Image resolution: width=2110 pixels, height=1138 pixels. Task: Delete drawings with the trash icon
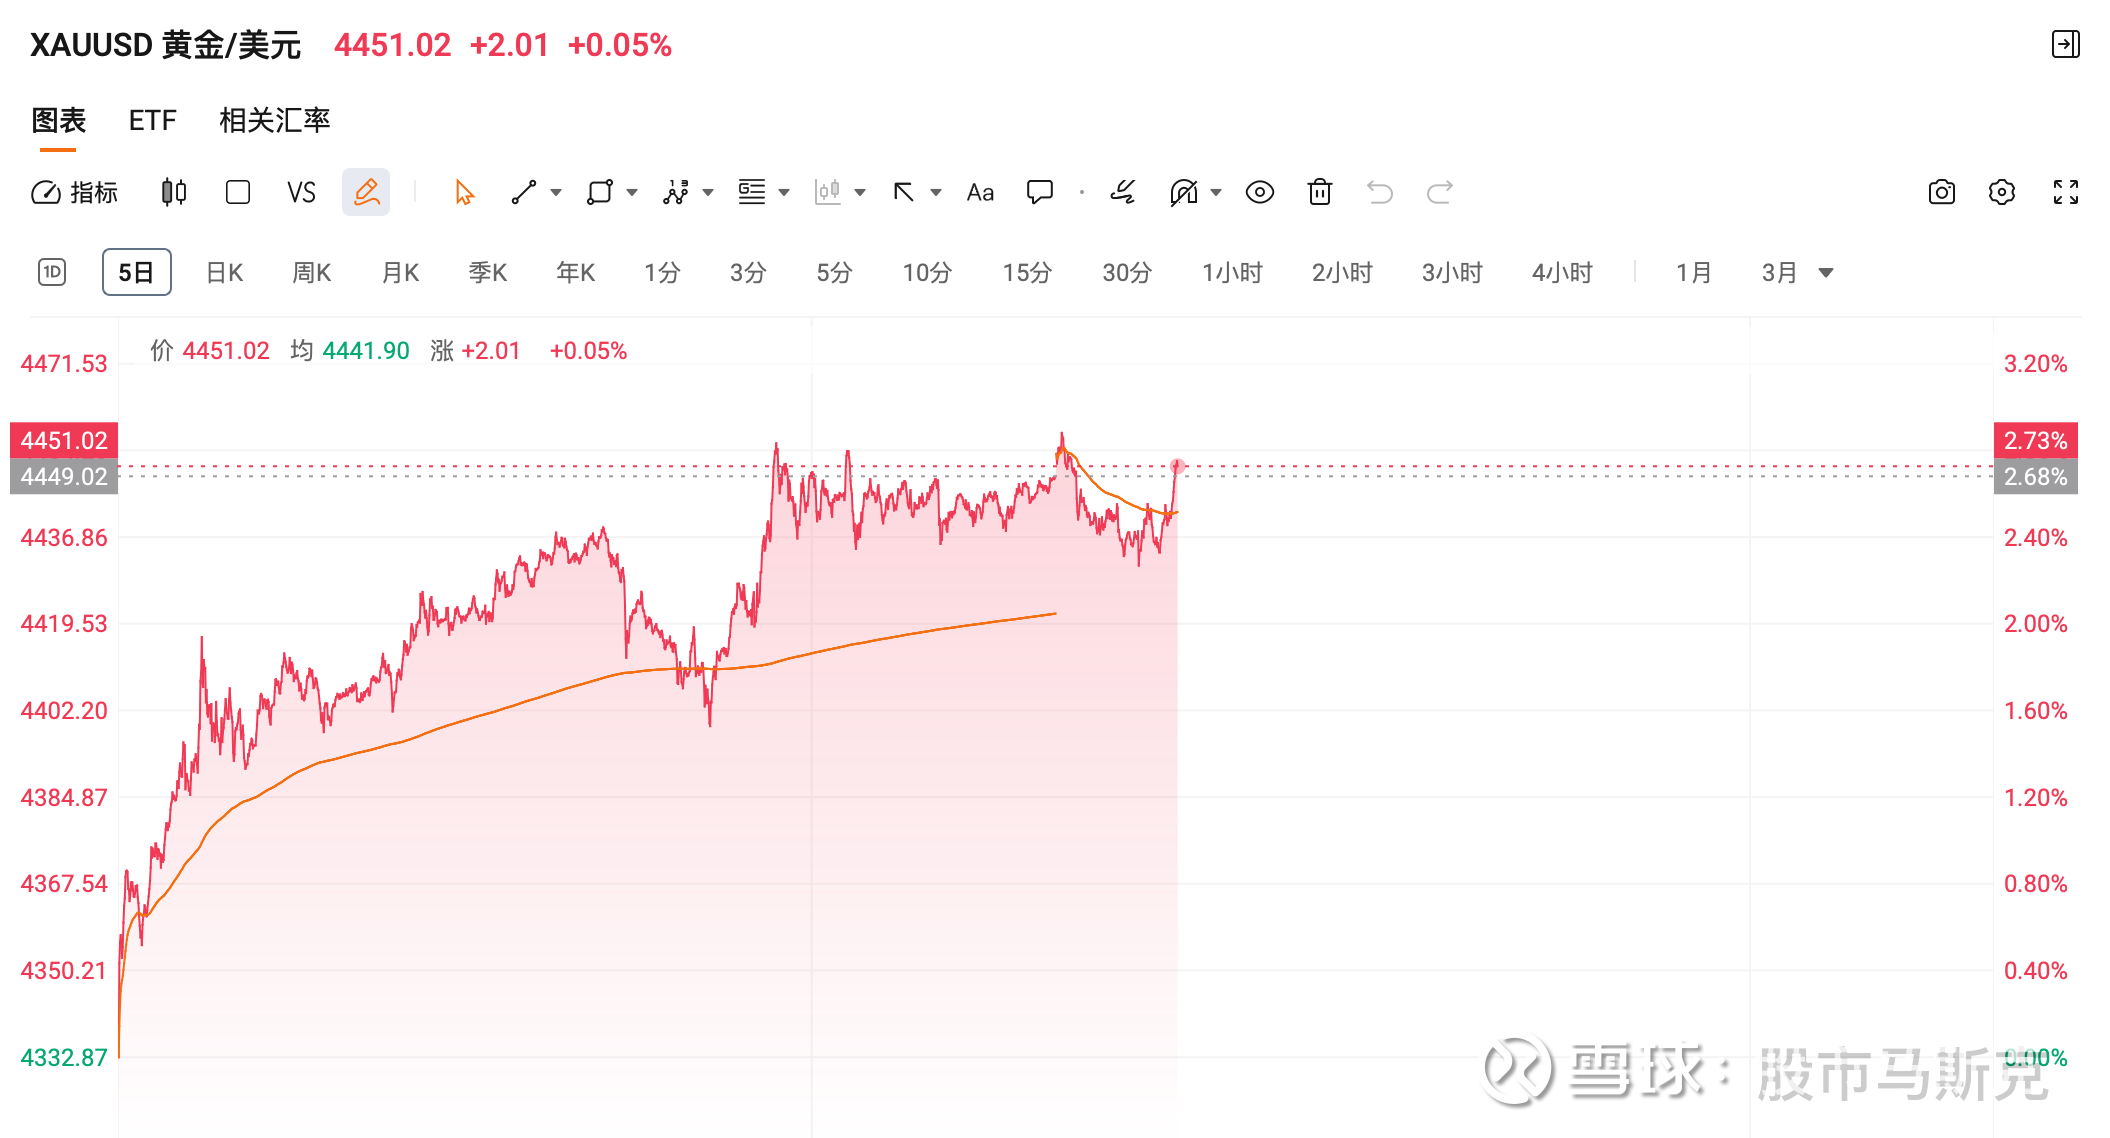1319,192
